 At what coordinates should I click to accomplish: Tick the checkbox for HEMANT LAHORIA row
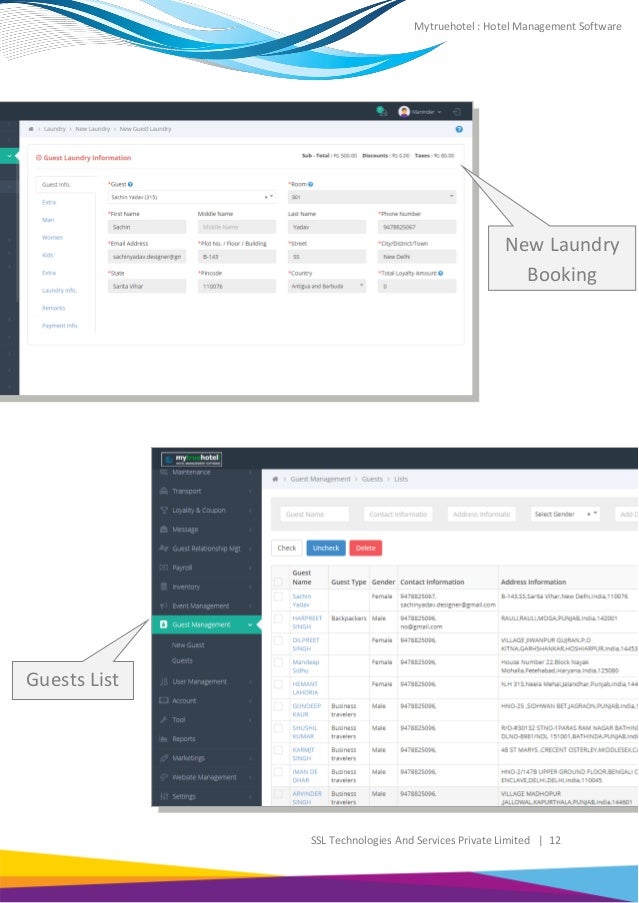(x=278, y=684)
